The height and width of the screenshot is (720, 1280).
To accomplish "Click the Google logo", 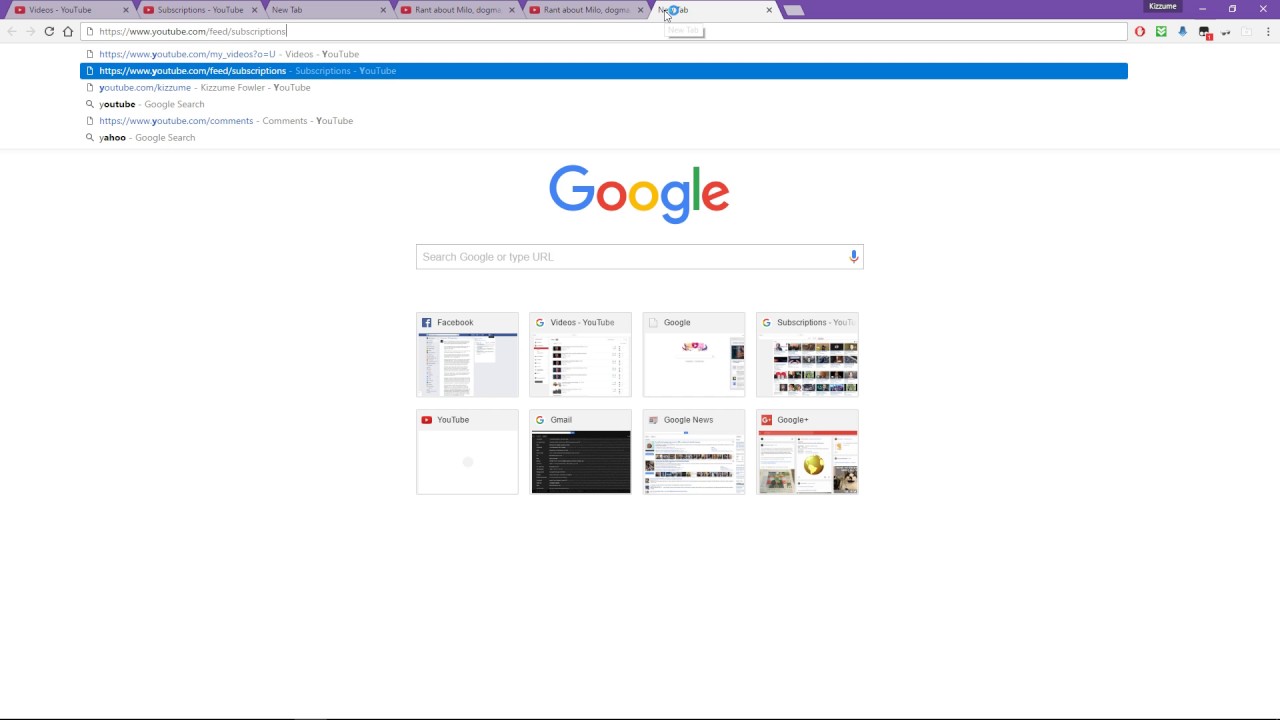I will (x=639, y=194).
